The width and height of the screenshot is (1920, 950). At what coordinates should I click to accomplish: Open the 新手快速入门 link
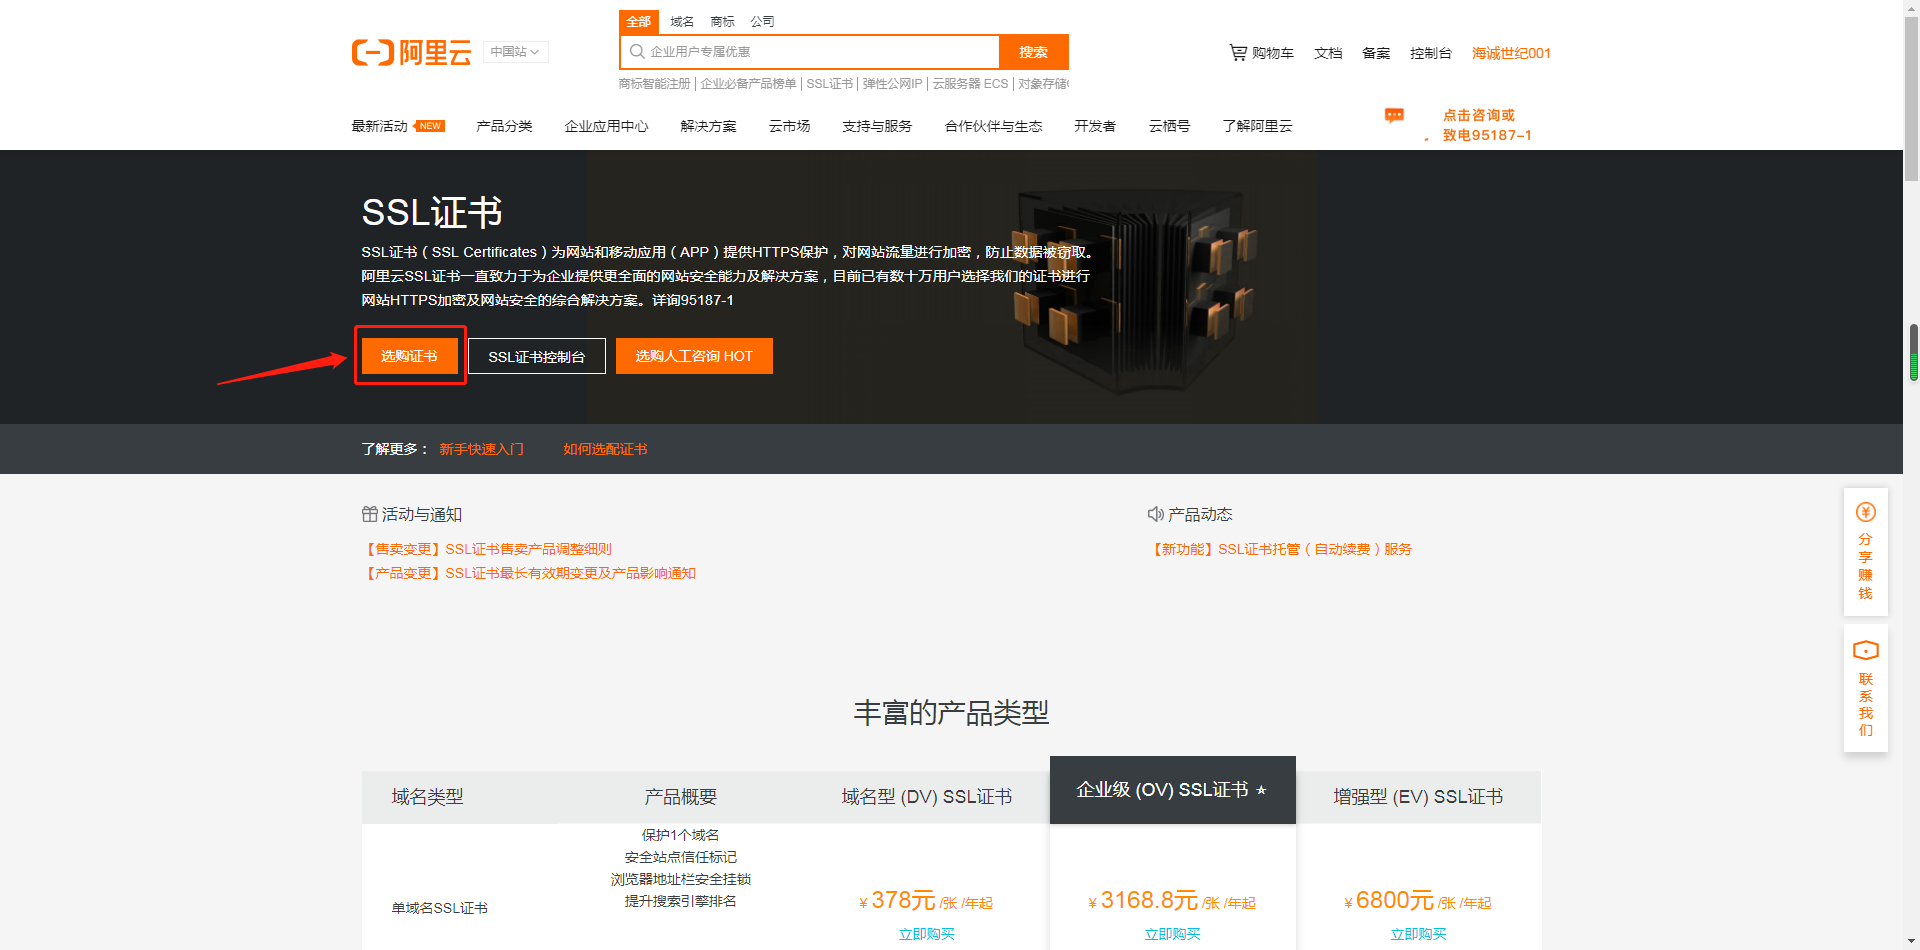click(x=481, y=449)
